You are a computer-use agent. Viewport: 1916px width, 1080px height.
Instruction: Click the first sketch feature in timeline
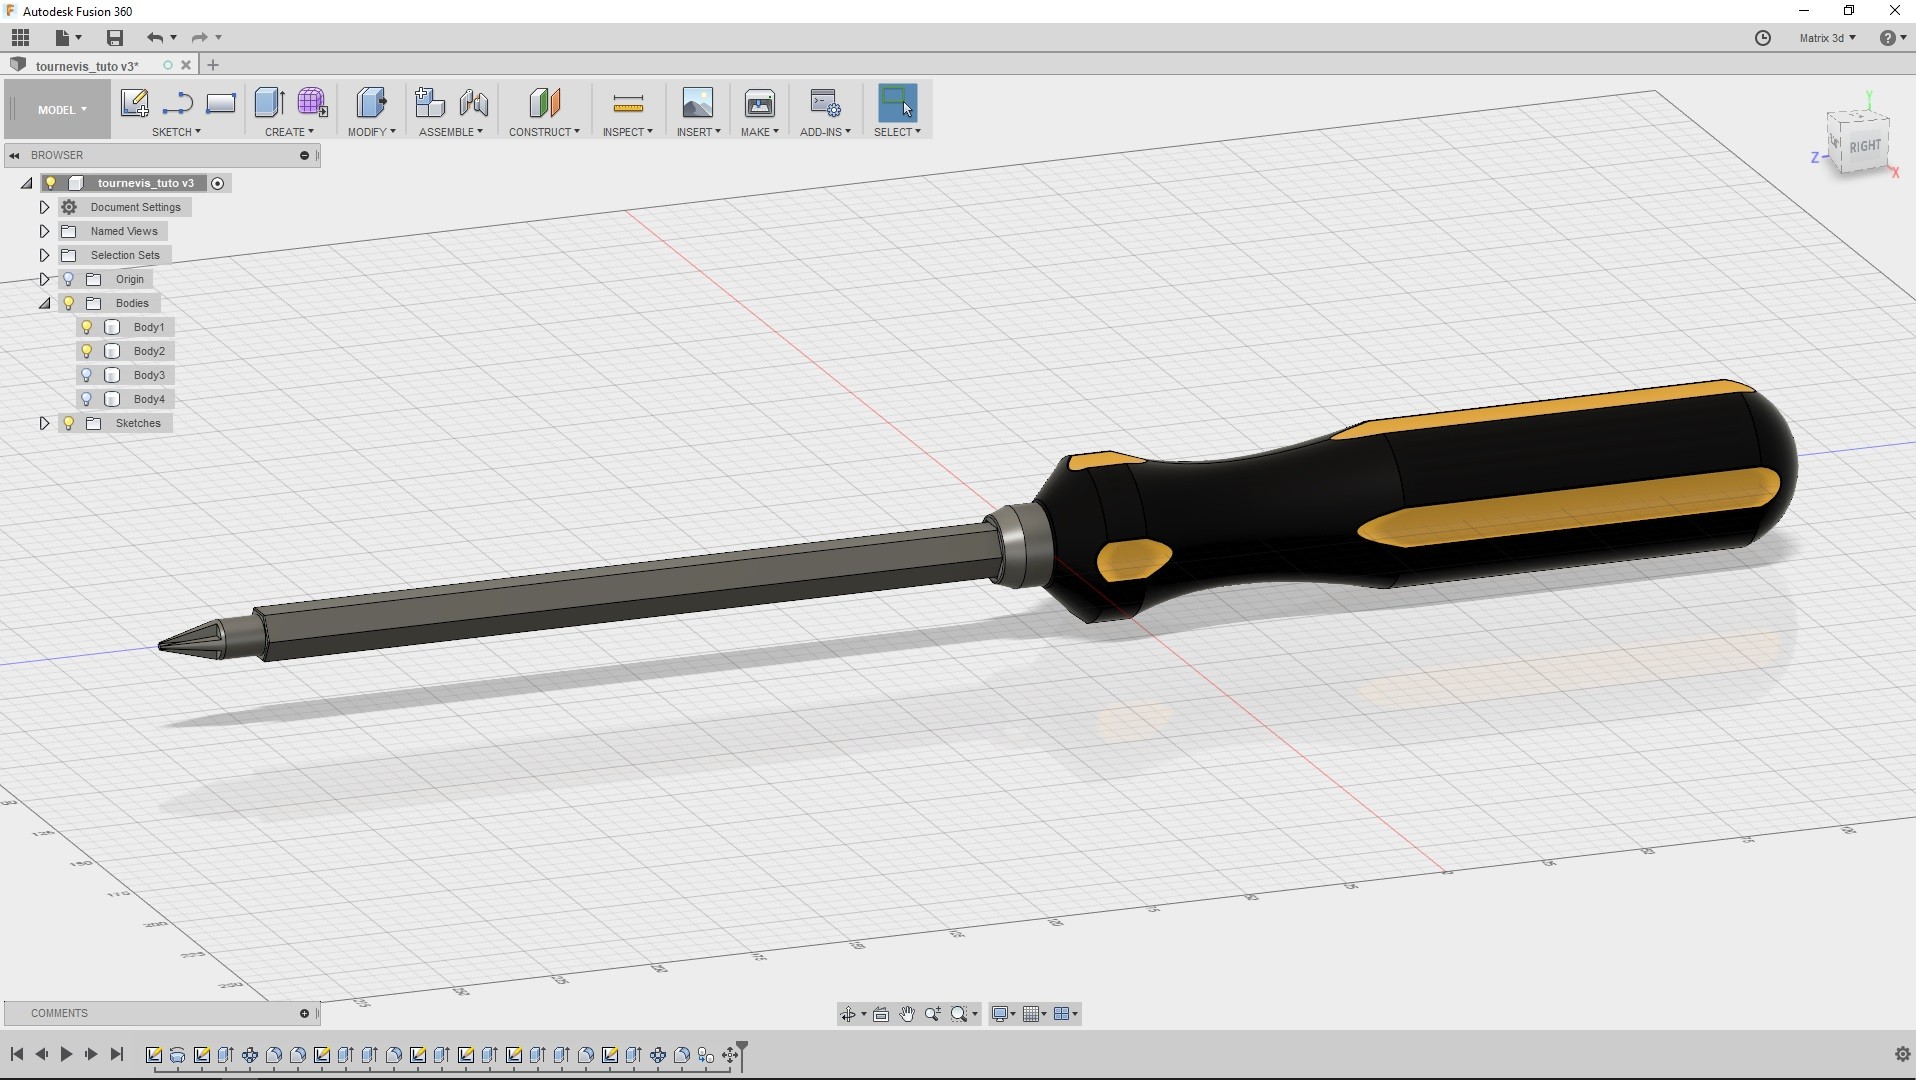154,1055
